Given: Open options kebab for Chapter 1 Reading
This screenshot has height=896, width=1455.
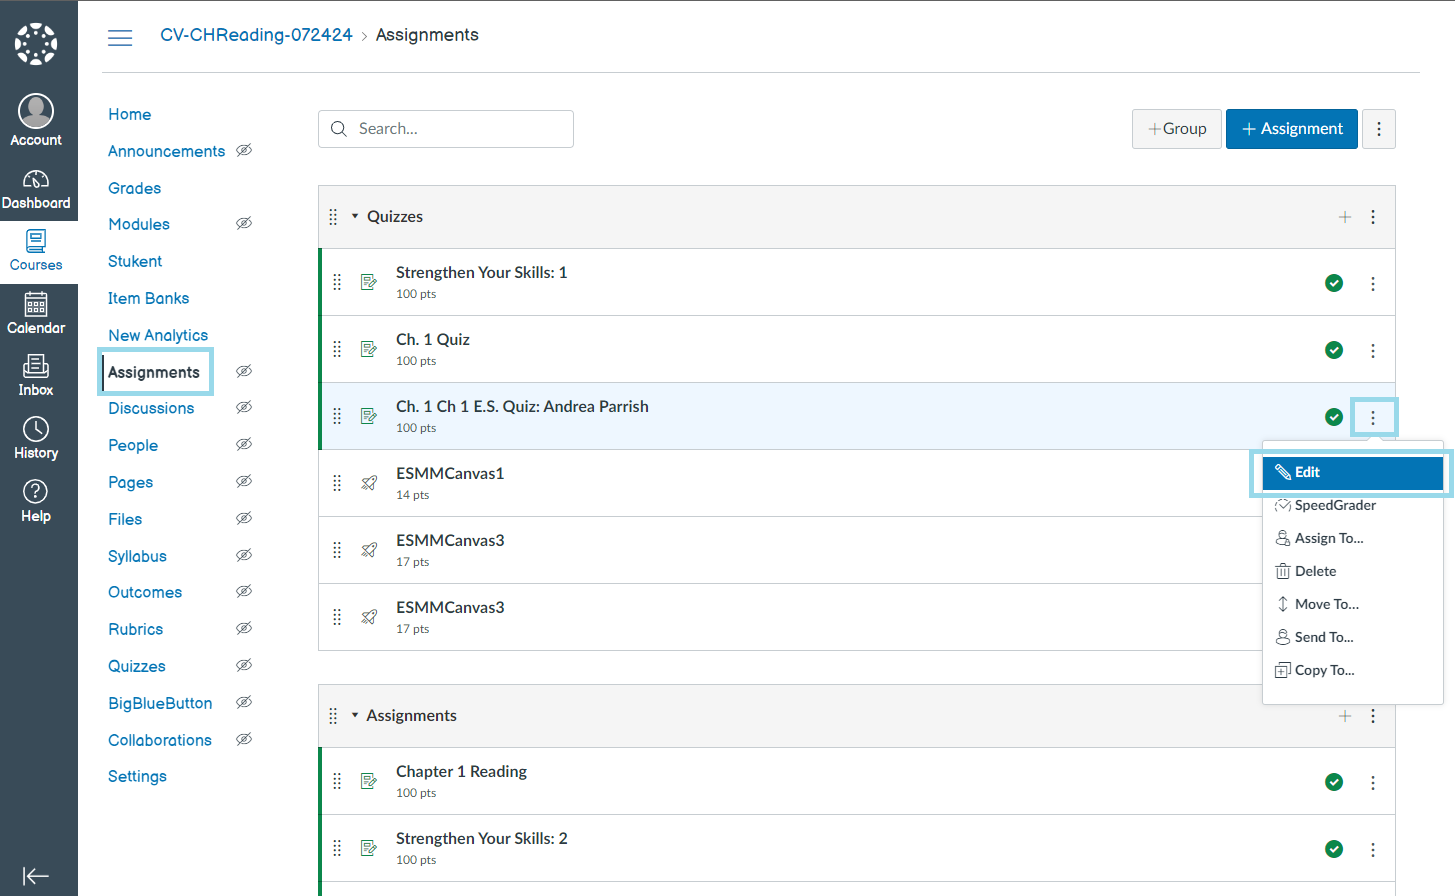Looking at the screenshot, I should pyautogui.click(x=1373, y=783).
